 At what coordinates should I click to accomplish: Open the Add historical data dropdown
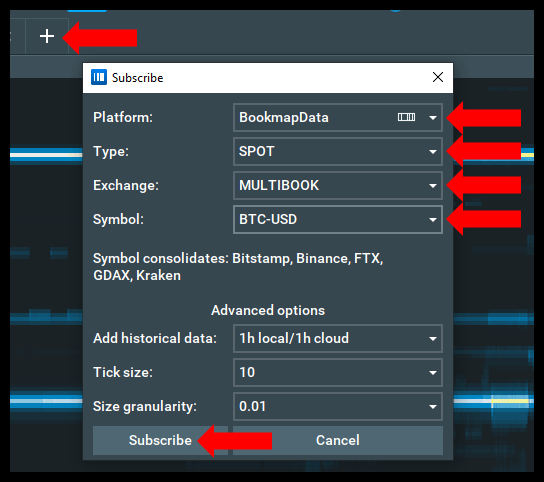pyautogui.click(x=338, y=338)
